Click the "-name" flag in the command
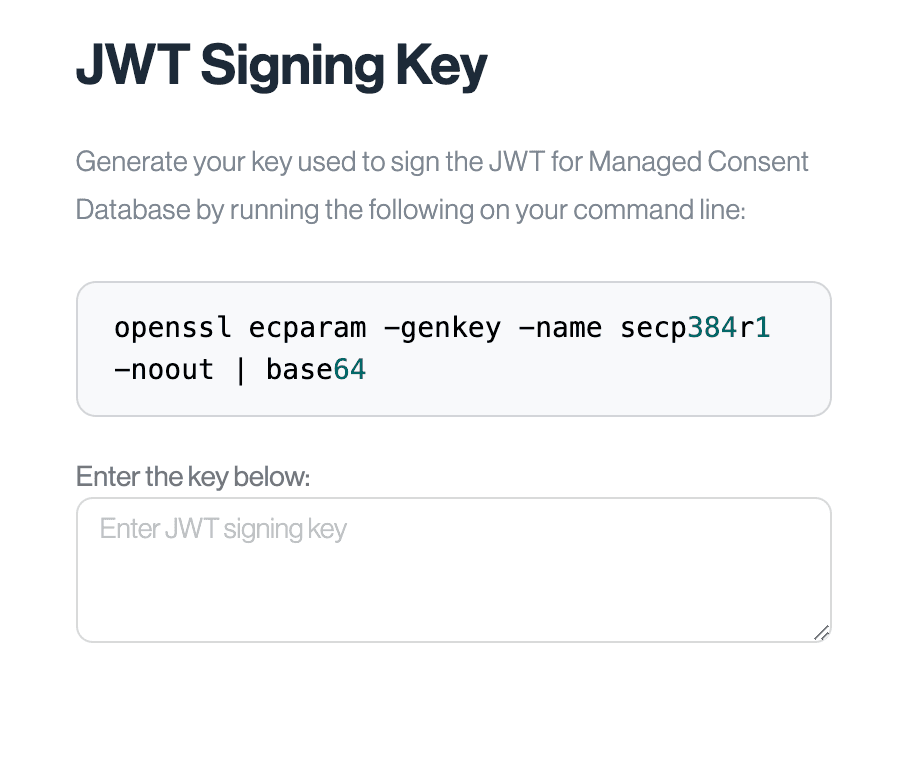The width and height of the screenshot is (914, 766). click(x=560, y=327)
